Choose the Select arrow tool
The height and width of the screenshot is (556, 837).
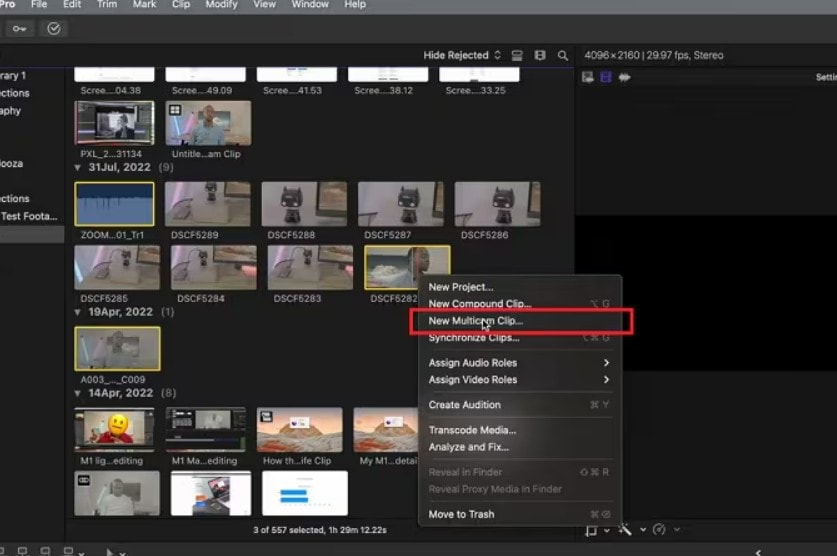coord(109,552)
